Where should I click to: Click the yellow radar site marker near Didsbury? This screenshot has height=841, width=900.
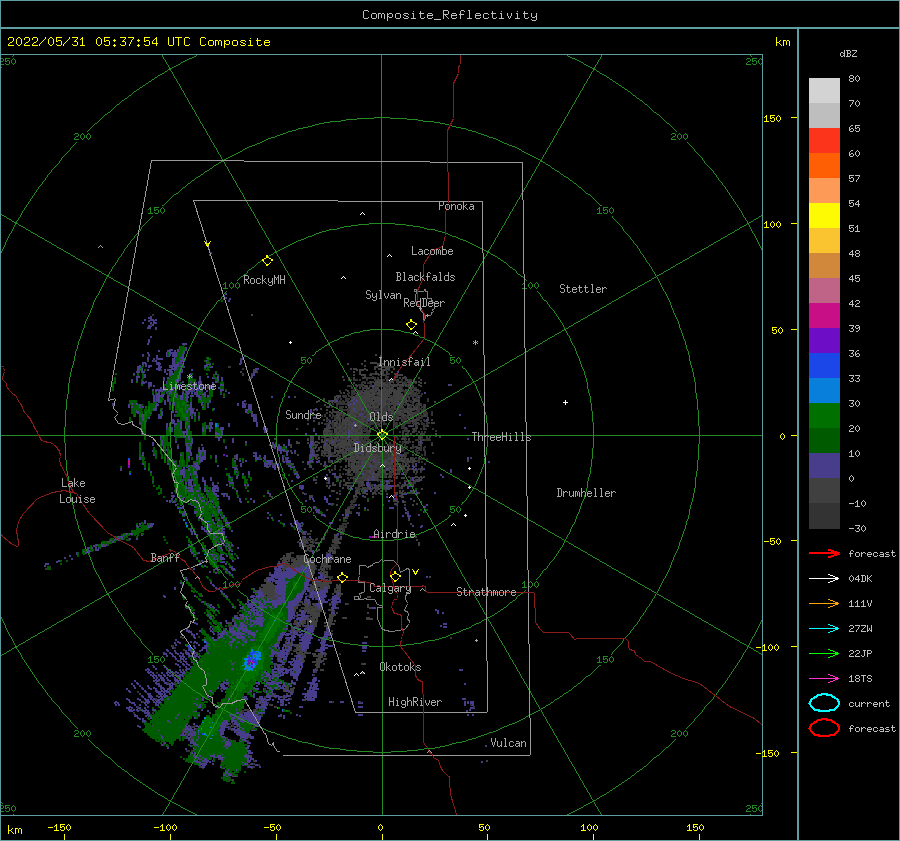click(382, 435)
